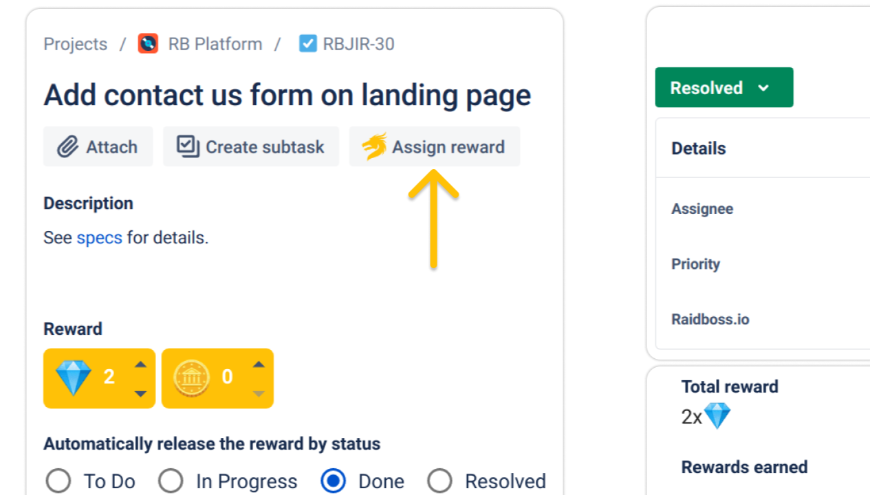Decrease the diamond reward amount
870x495 pixels.
click(x=140, y=392)
